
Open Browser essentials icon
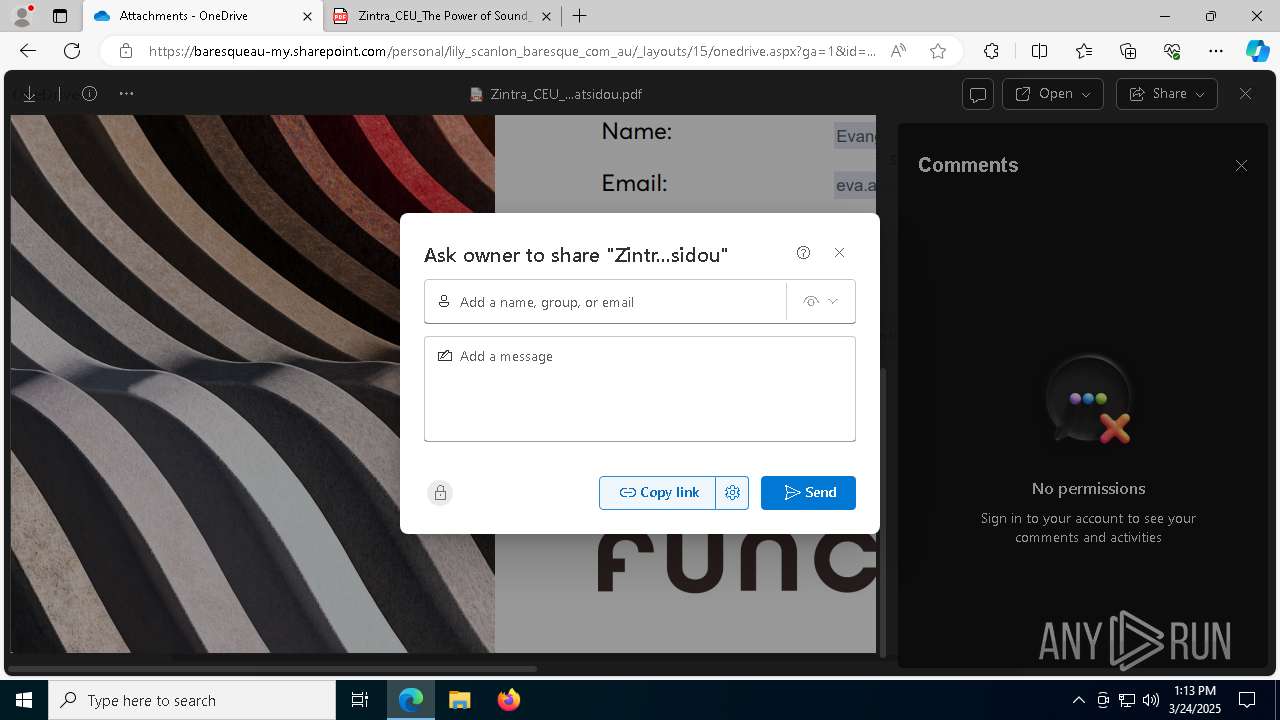pos(1172,51)
